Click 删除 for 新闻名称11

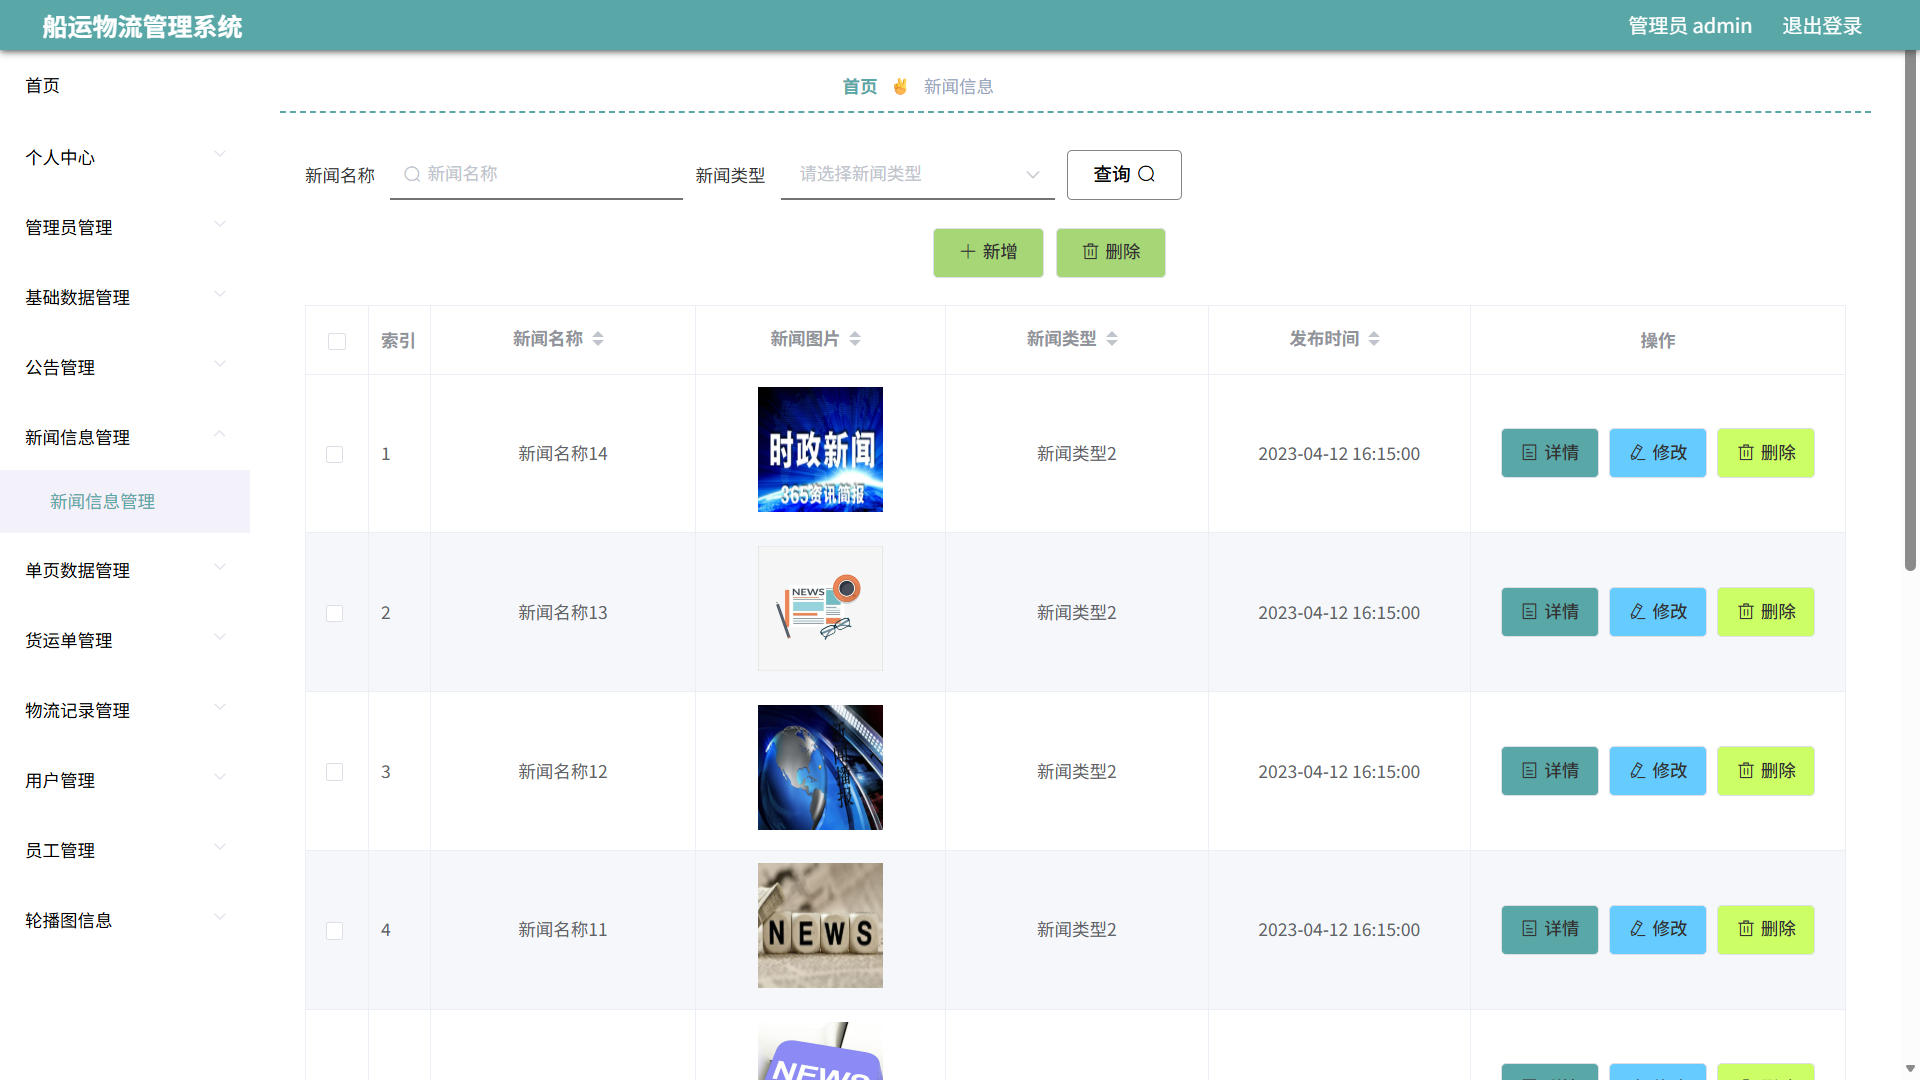pos(1766,929)
